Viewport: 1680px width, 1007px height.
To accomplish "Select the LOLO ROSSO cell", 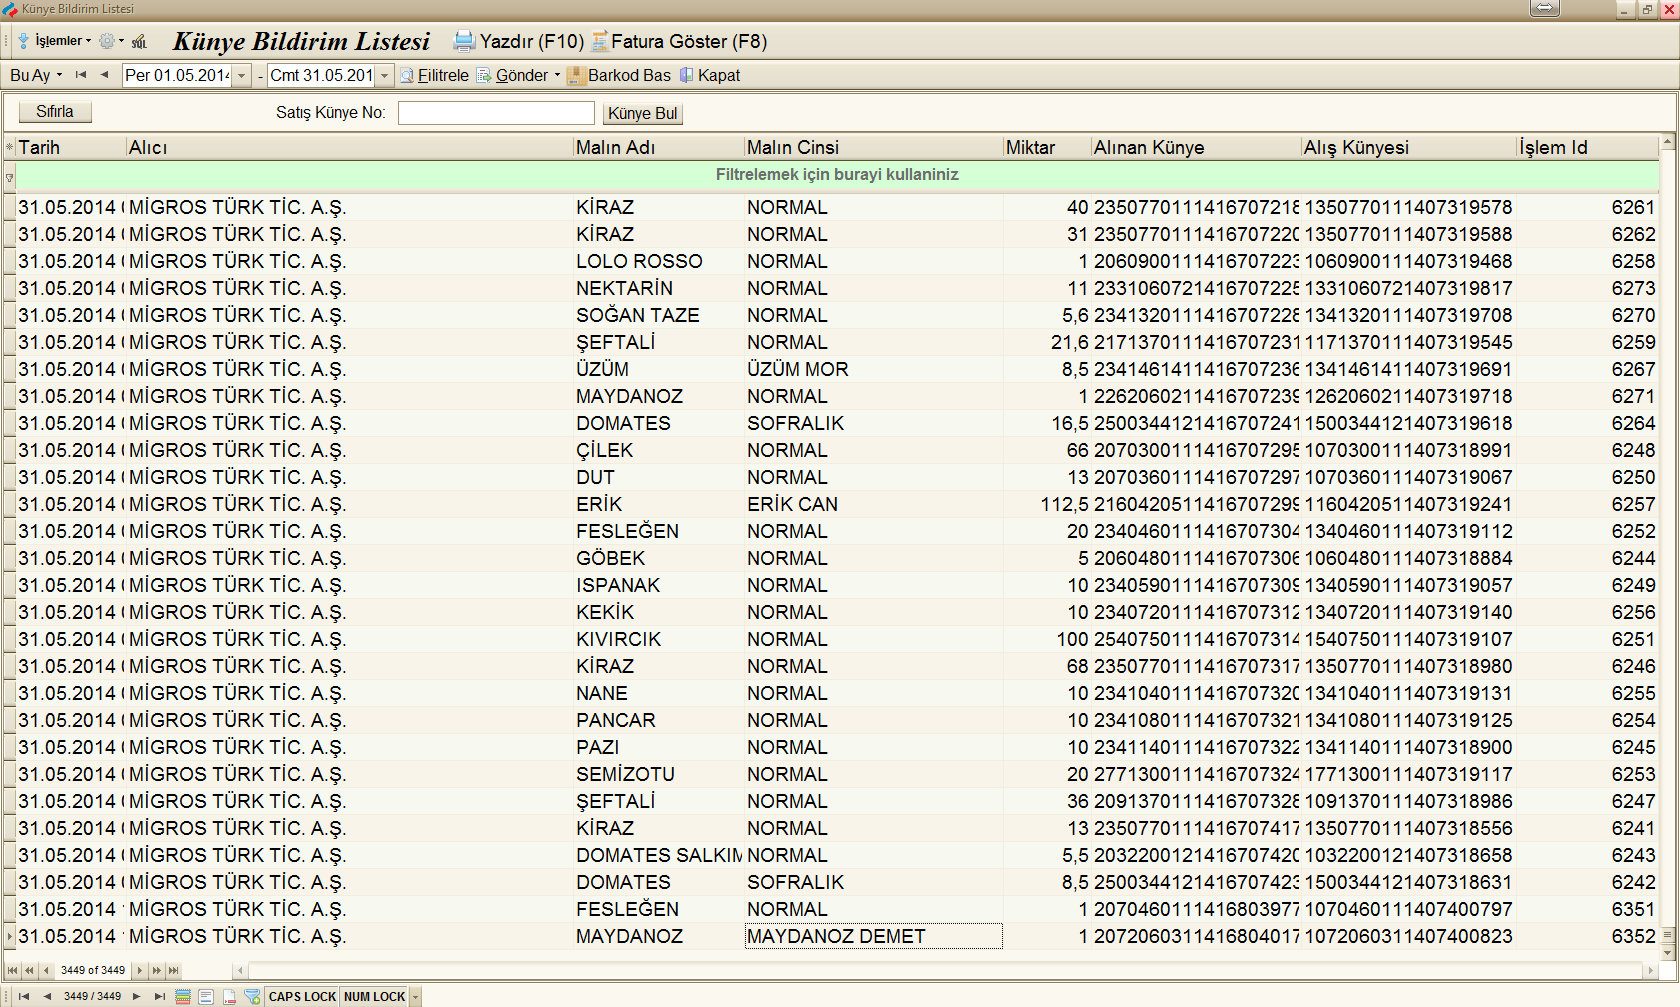I will coord(658,261).
